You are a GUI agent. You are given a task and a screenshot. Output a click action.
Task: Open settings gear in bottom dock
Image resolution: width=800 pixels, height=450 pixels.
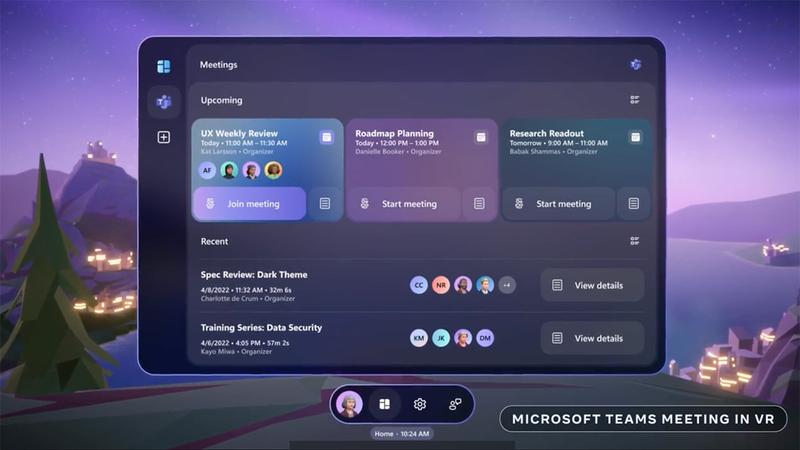420,404
